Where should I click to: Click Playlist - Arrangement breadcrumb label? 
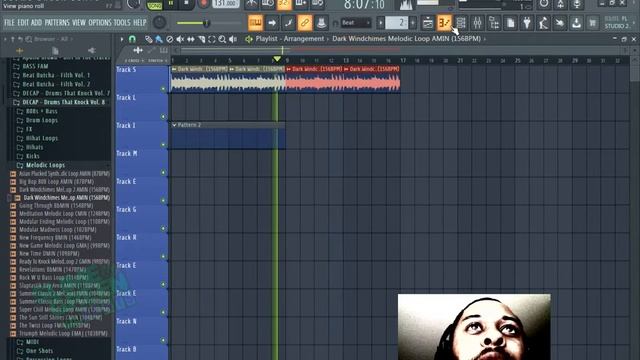point(289,39)
